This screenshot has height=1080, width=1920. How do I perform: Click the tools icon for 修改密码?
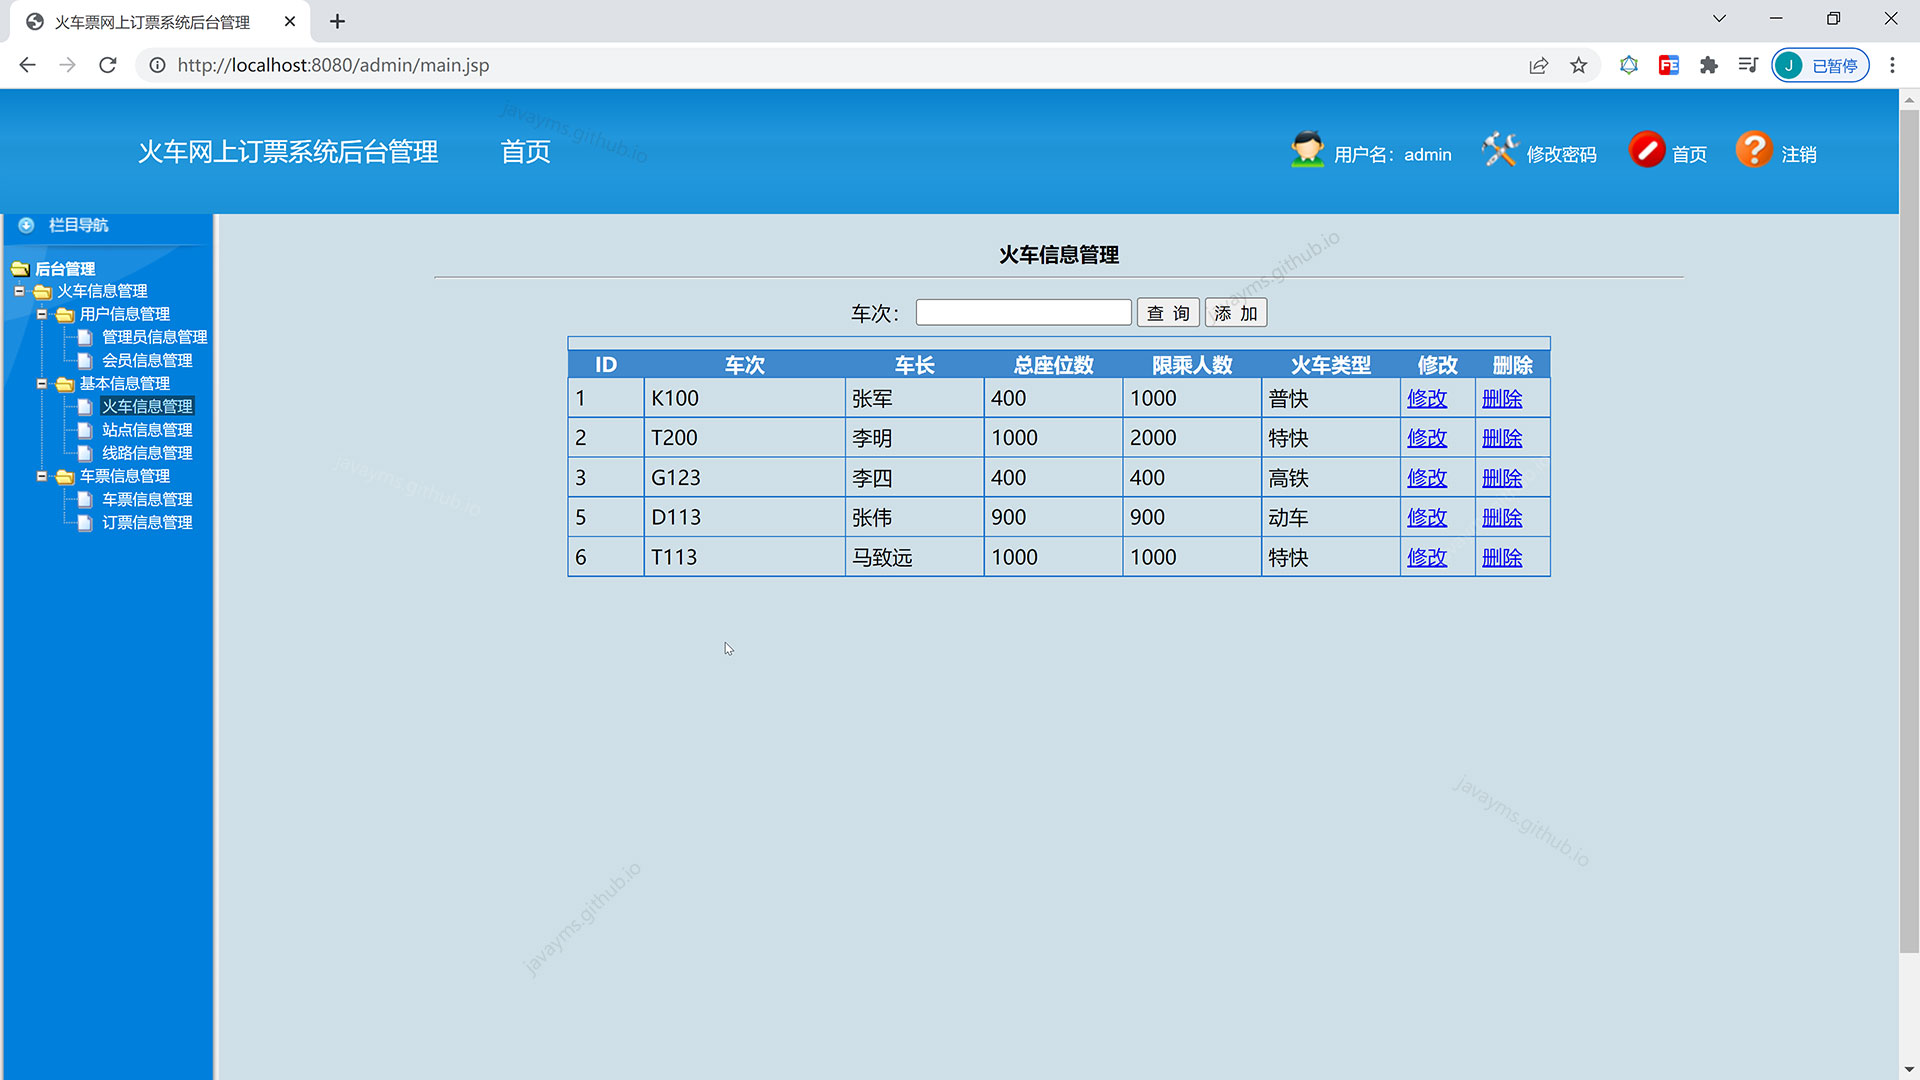click(x=1500, y=150)
